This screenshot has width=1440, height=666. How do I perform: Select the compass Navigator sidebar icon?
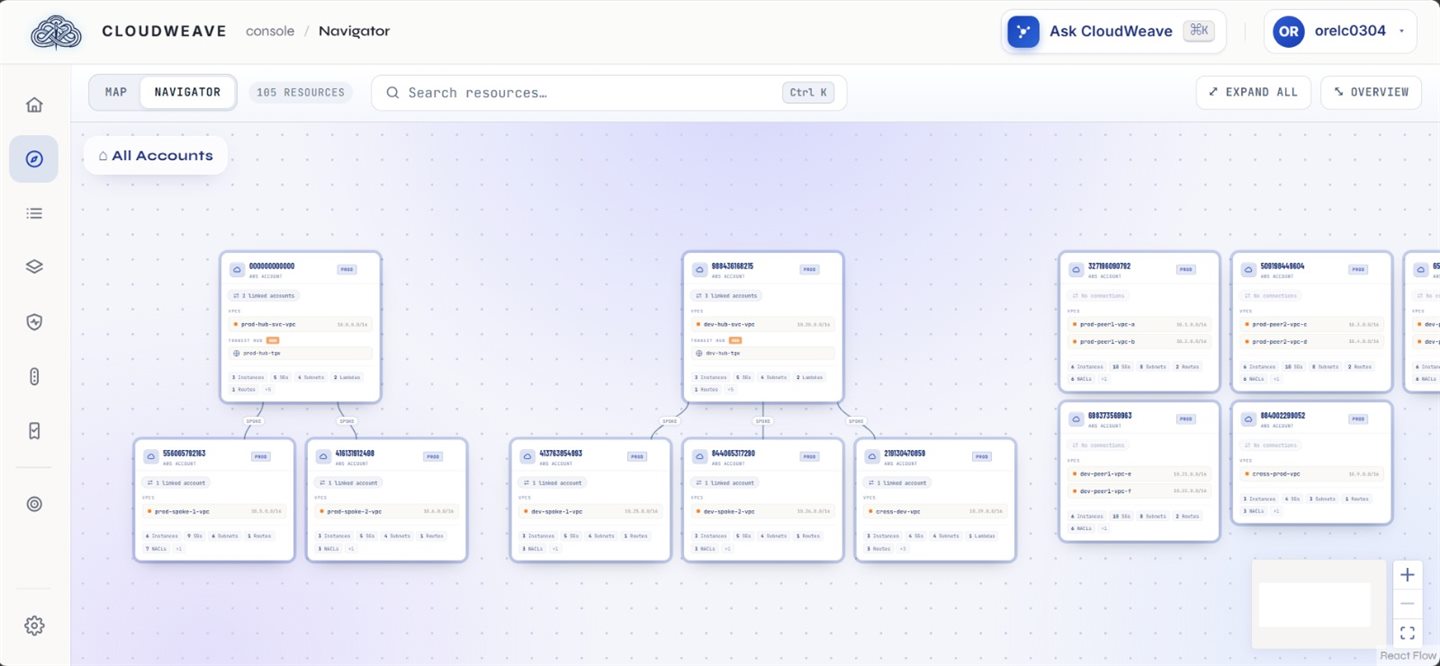click(34, 159)
